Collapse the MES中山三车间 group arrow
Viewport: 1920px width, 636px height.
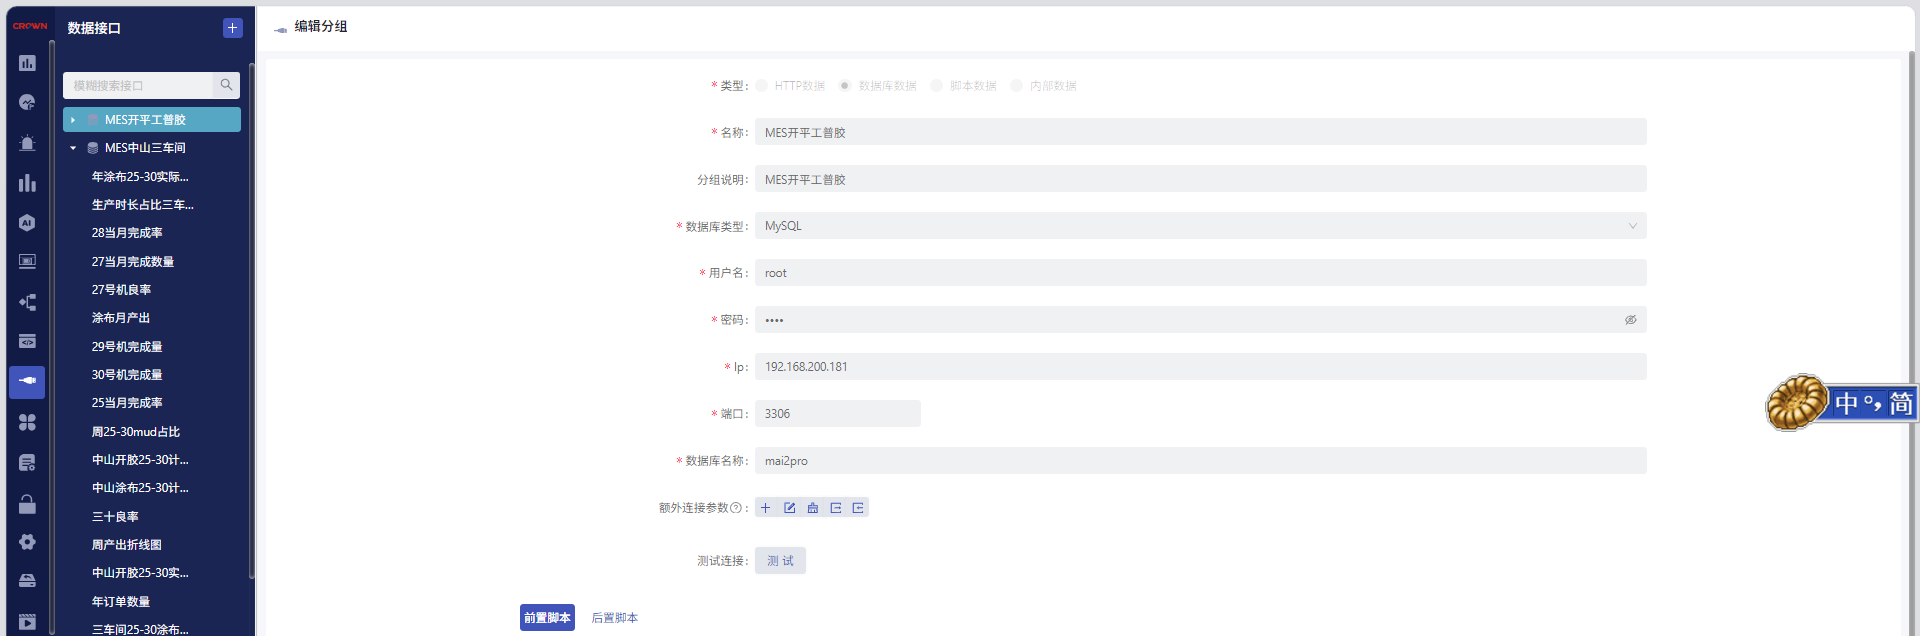click(73, 148)
